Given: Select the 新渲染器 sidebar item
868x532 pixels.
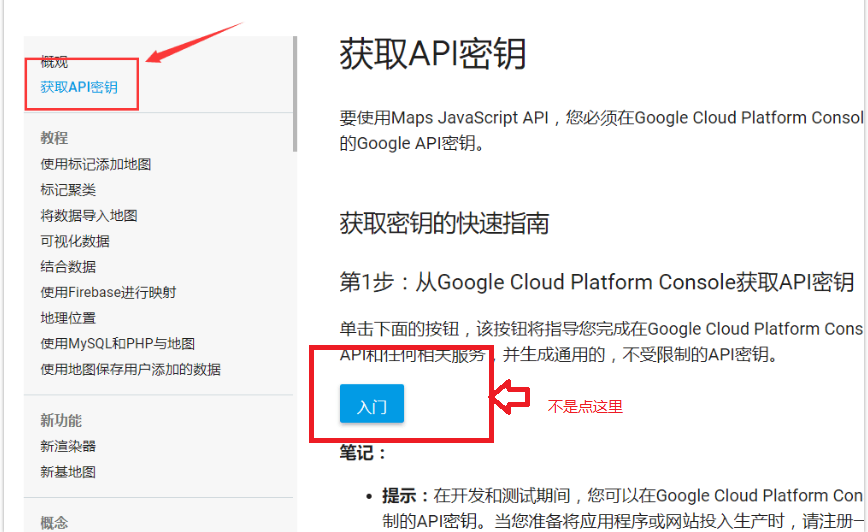Looking at the screenshot, I should [68, 446].
